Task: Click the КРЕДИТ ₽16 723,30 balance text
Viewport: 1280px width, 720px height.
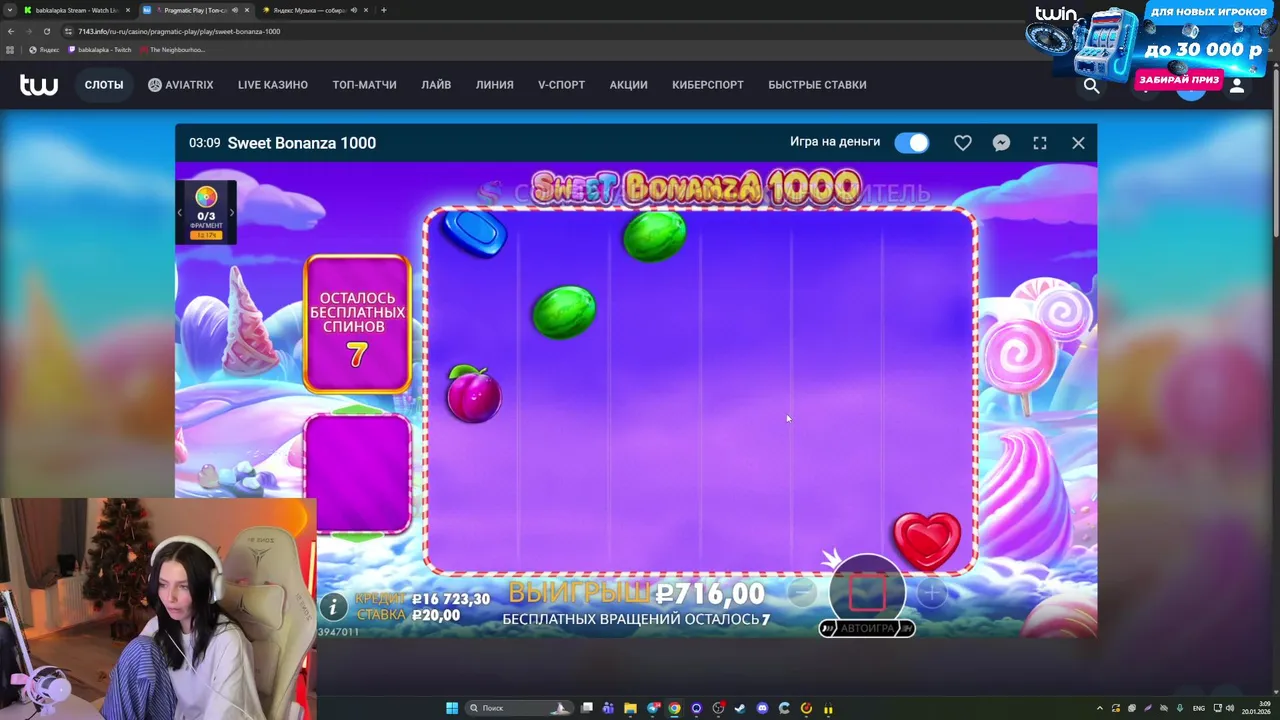Action: 424,599
